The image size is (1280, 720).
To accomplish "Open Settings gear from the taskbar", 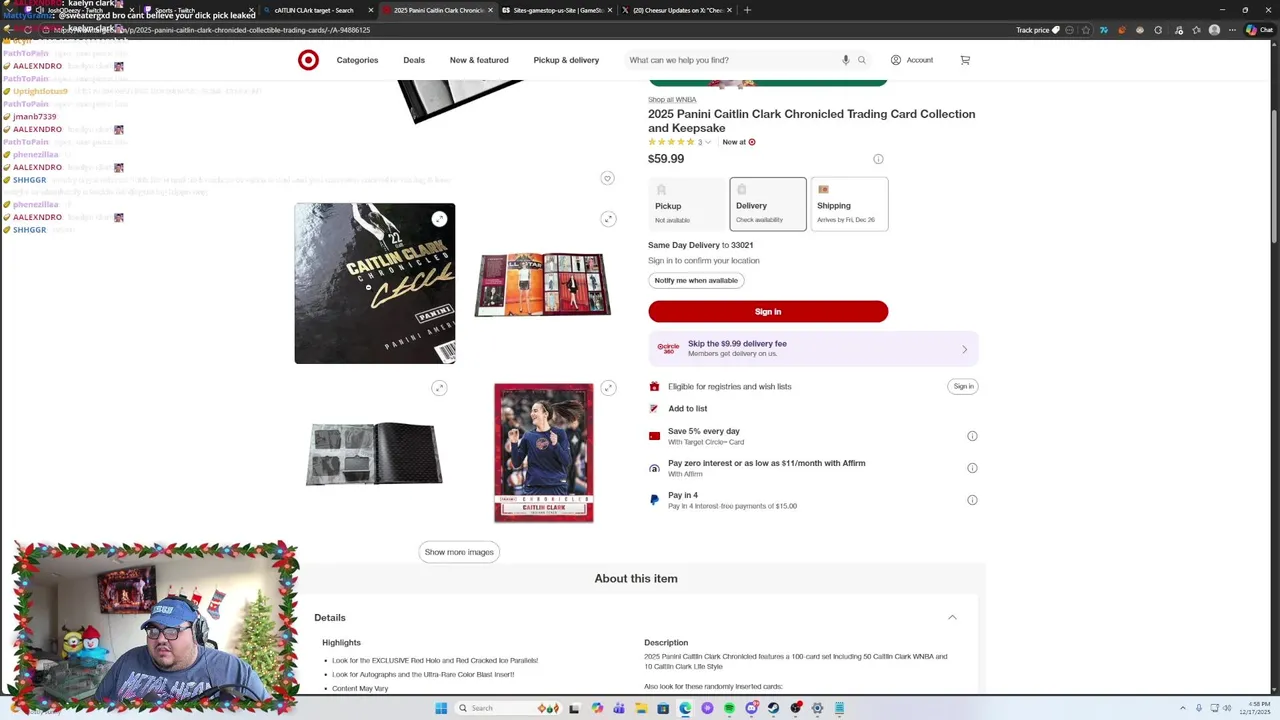I will pyautogui.click(x=817, y=708).
